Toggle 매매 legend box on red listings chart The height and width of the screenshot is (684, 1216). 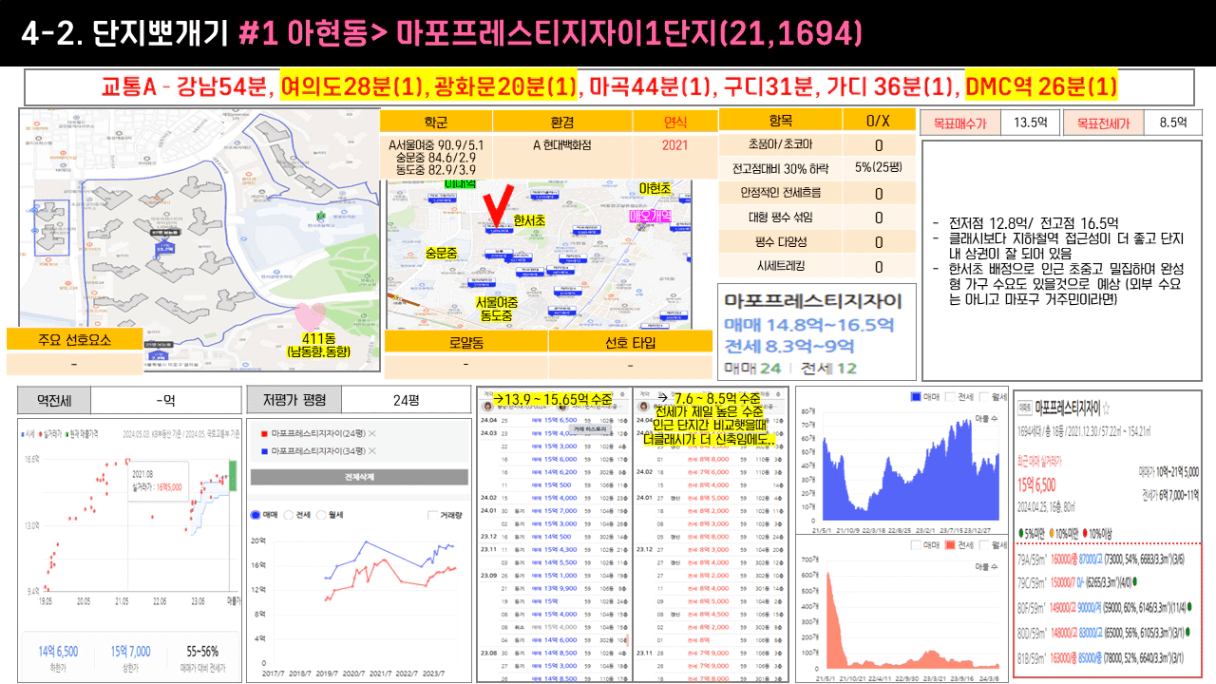point(914,546)
